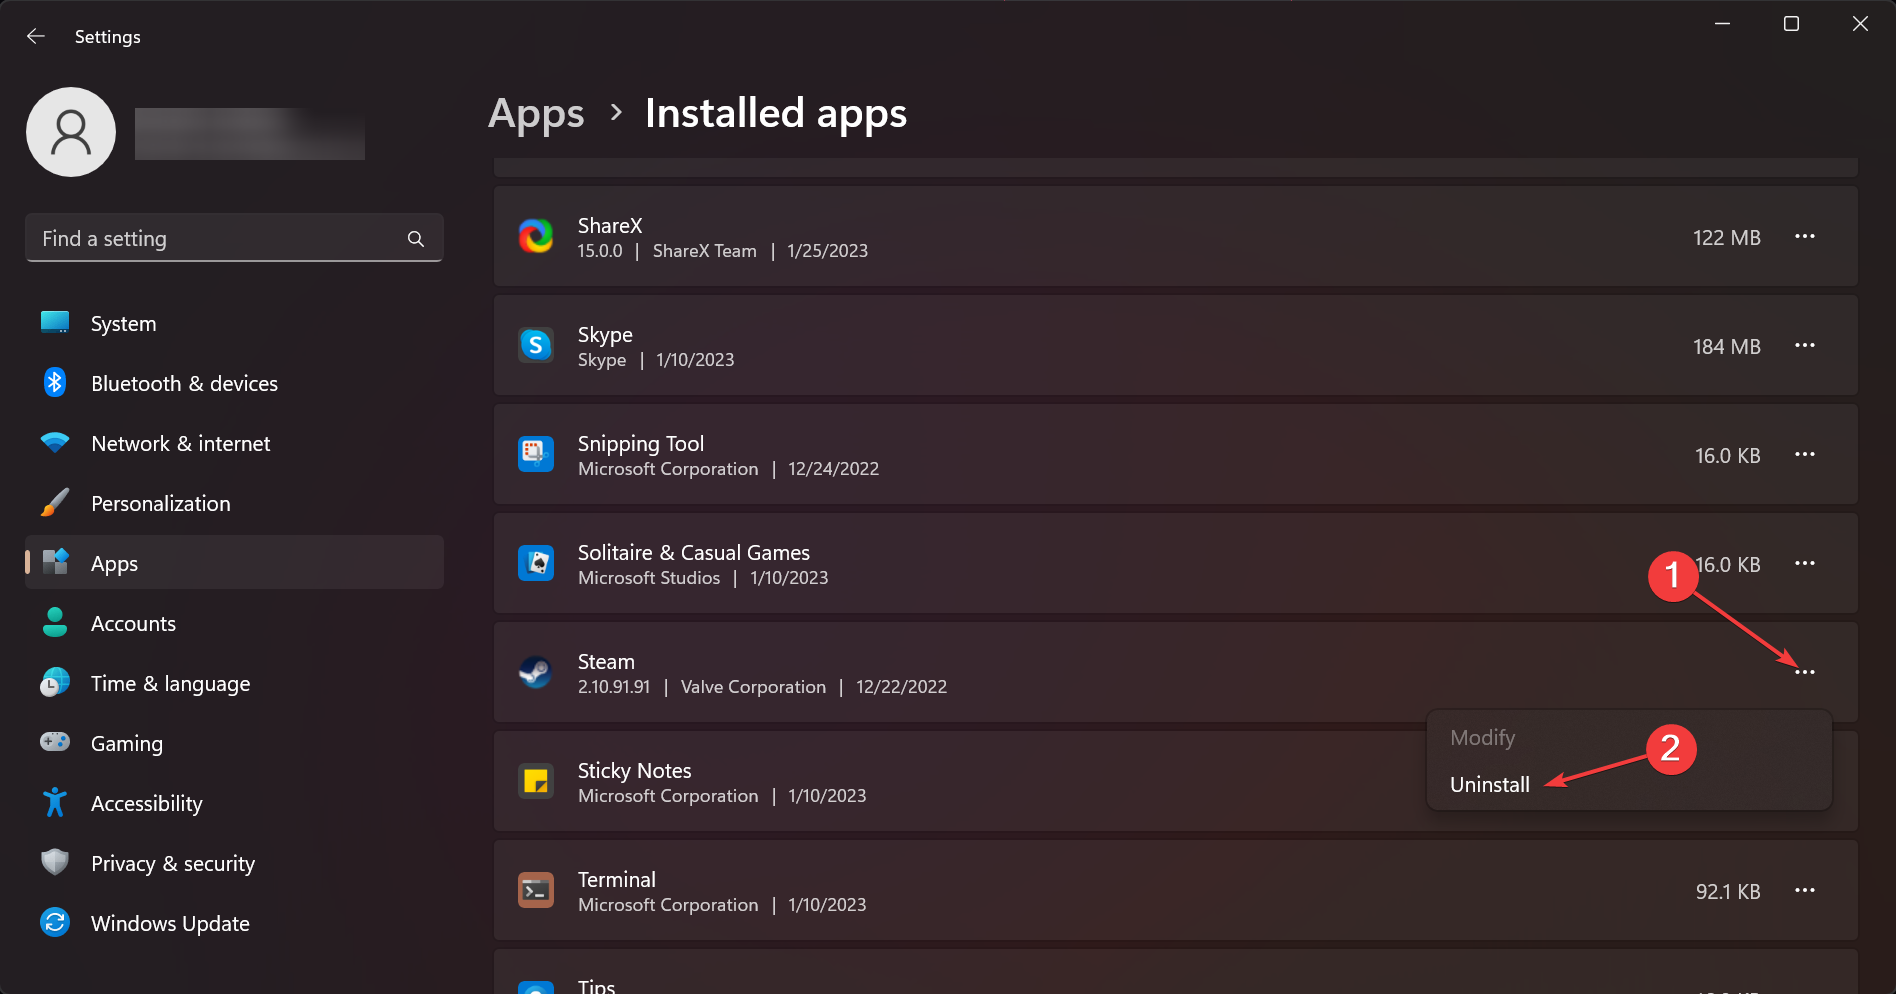Click the Apps breadcrumb link
The width and height of the screenshot is (1896, 994).
[536, 114]
